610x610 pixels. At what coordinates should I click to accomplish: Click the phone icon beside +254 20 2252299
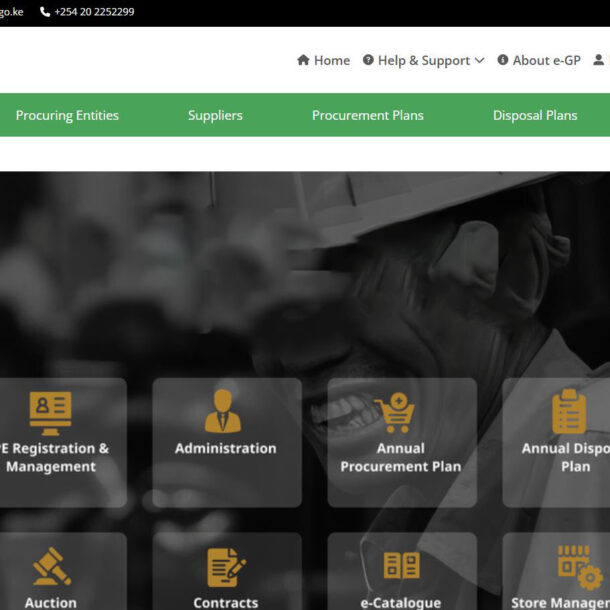[x=45, y=12]
